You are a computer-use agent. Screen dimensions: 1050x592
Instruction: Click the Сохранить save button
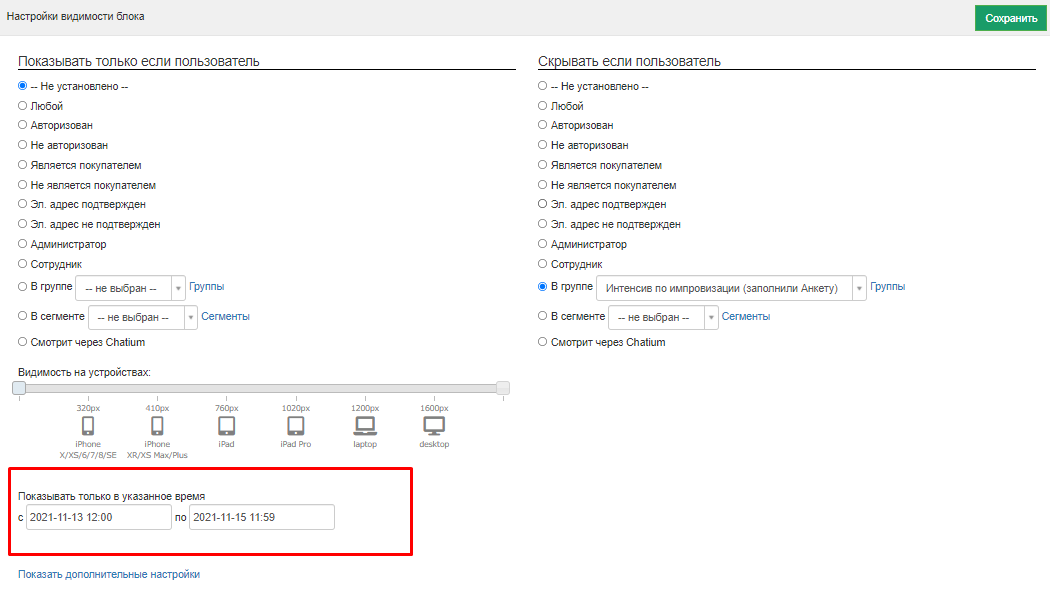pos(1010,18)
